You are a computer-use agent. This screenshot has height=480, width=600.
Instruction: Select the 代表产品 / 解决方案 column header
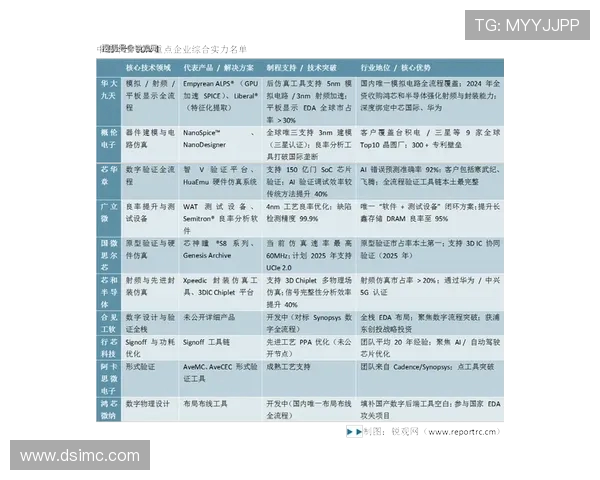click(218, 68)
